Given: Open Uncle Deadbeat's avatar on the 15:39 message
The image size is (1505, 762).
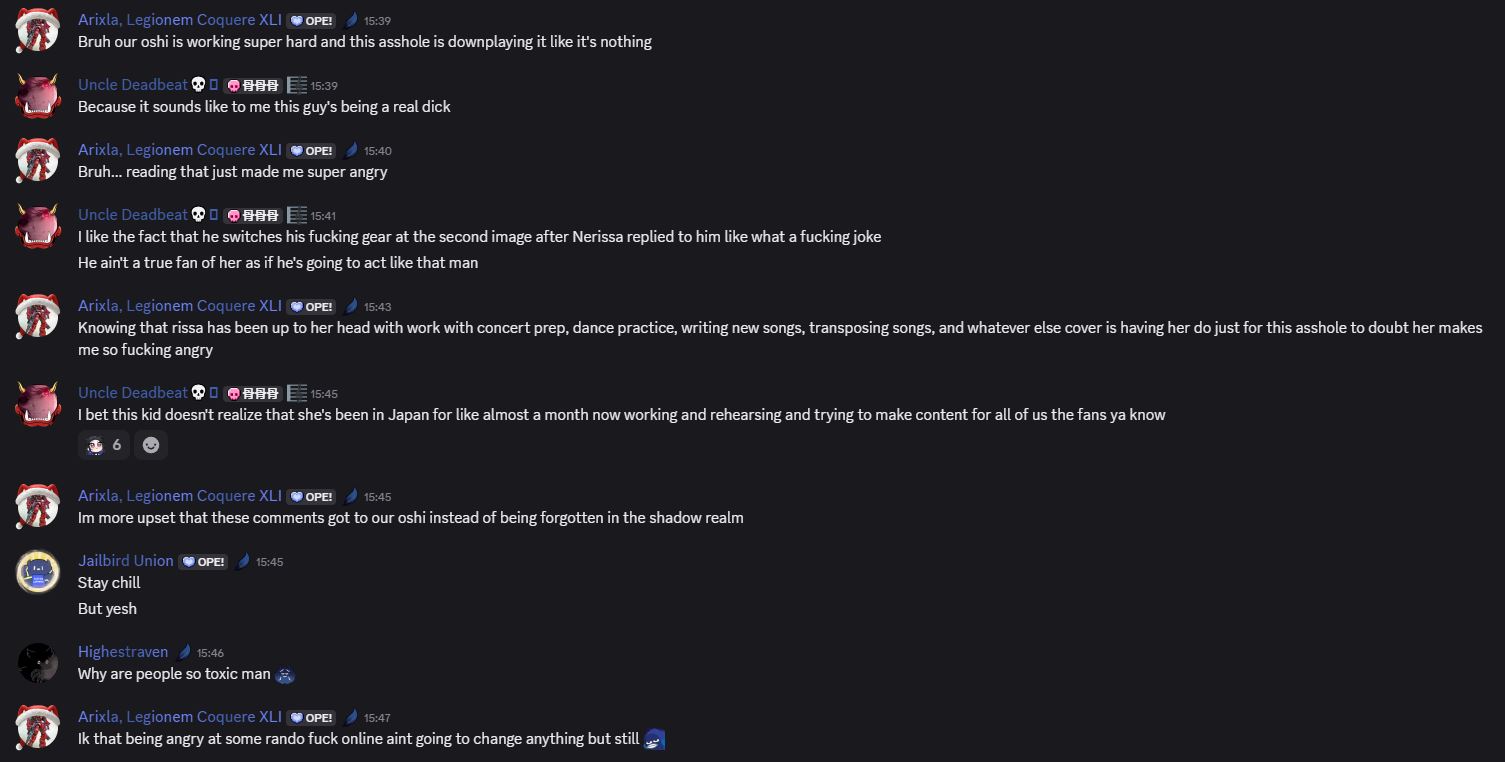Looking at the screenshot, I should [38, 96].
